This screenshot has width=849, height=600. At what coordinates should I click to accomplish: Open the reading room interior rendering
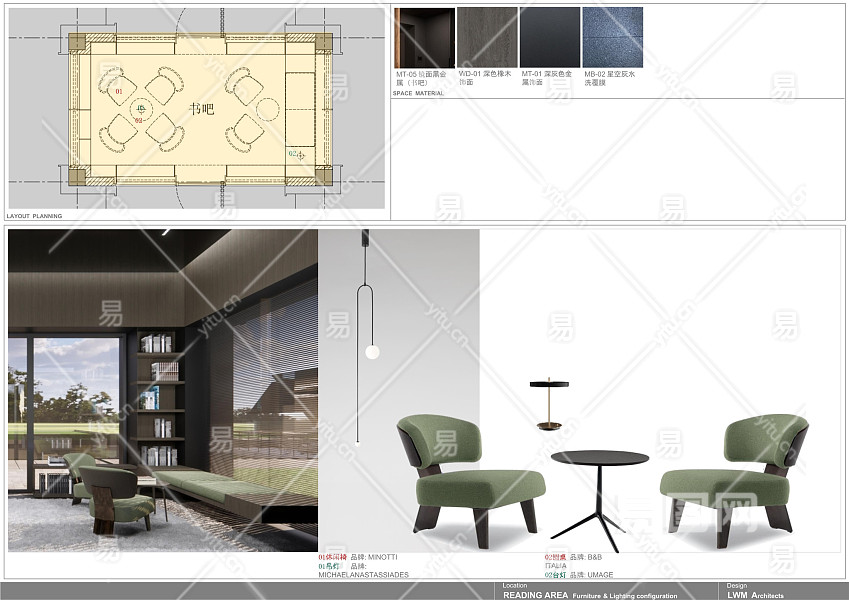click(x=163, y=390)
